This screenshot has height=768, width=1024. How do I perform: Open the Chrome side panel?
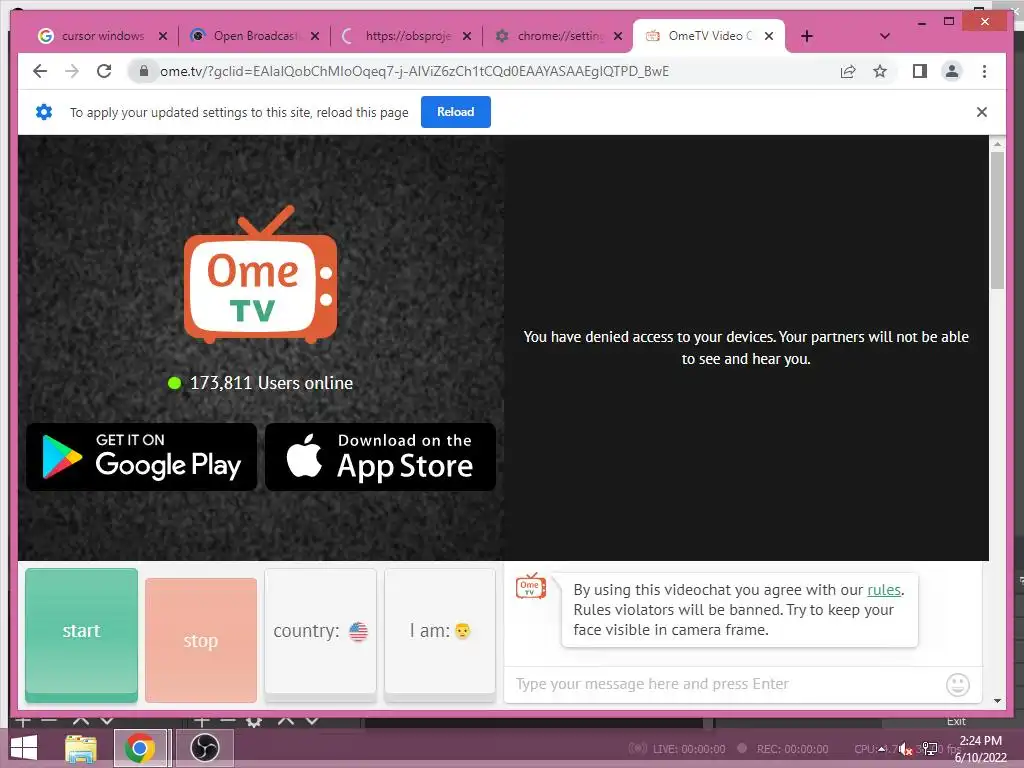(x=920, y=71)
